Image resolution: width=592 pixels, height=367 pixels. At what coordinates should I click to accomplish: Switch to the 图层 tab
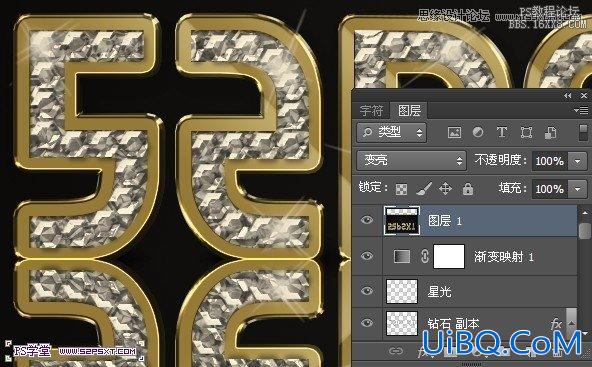click(409, 110)
